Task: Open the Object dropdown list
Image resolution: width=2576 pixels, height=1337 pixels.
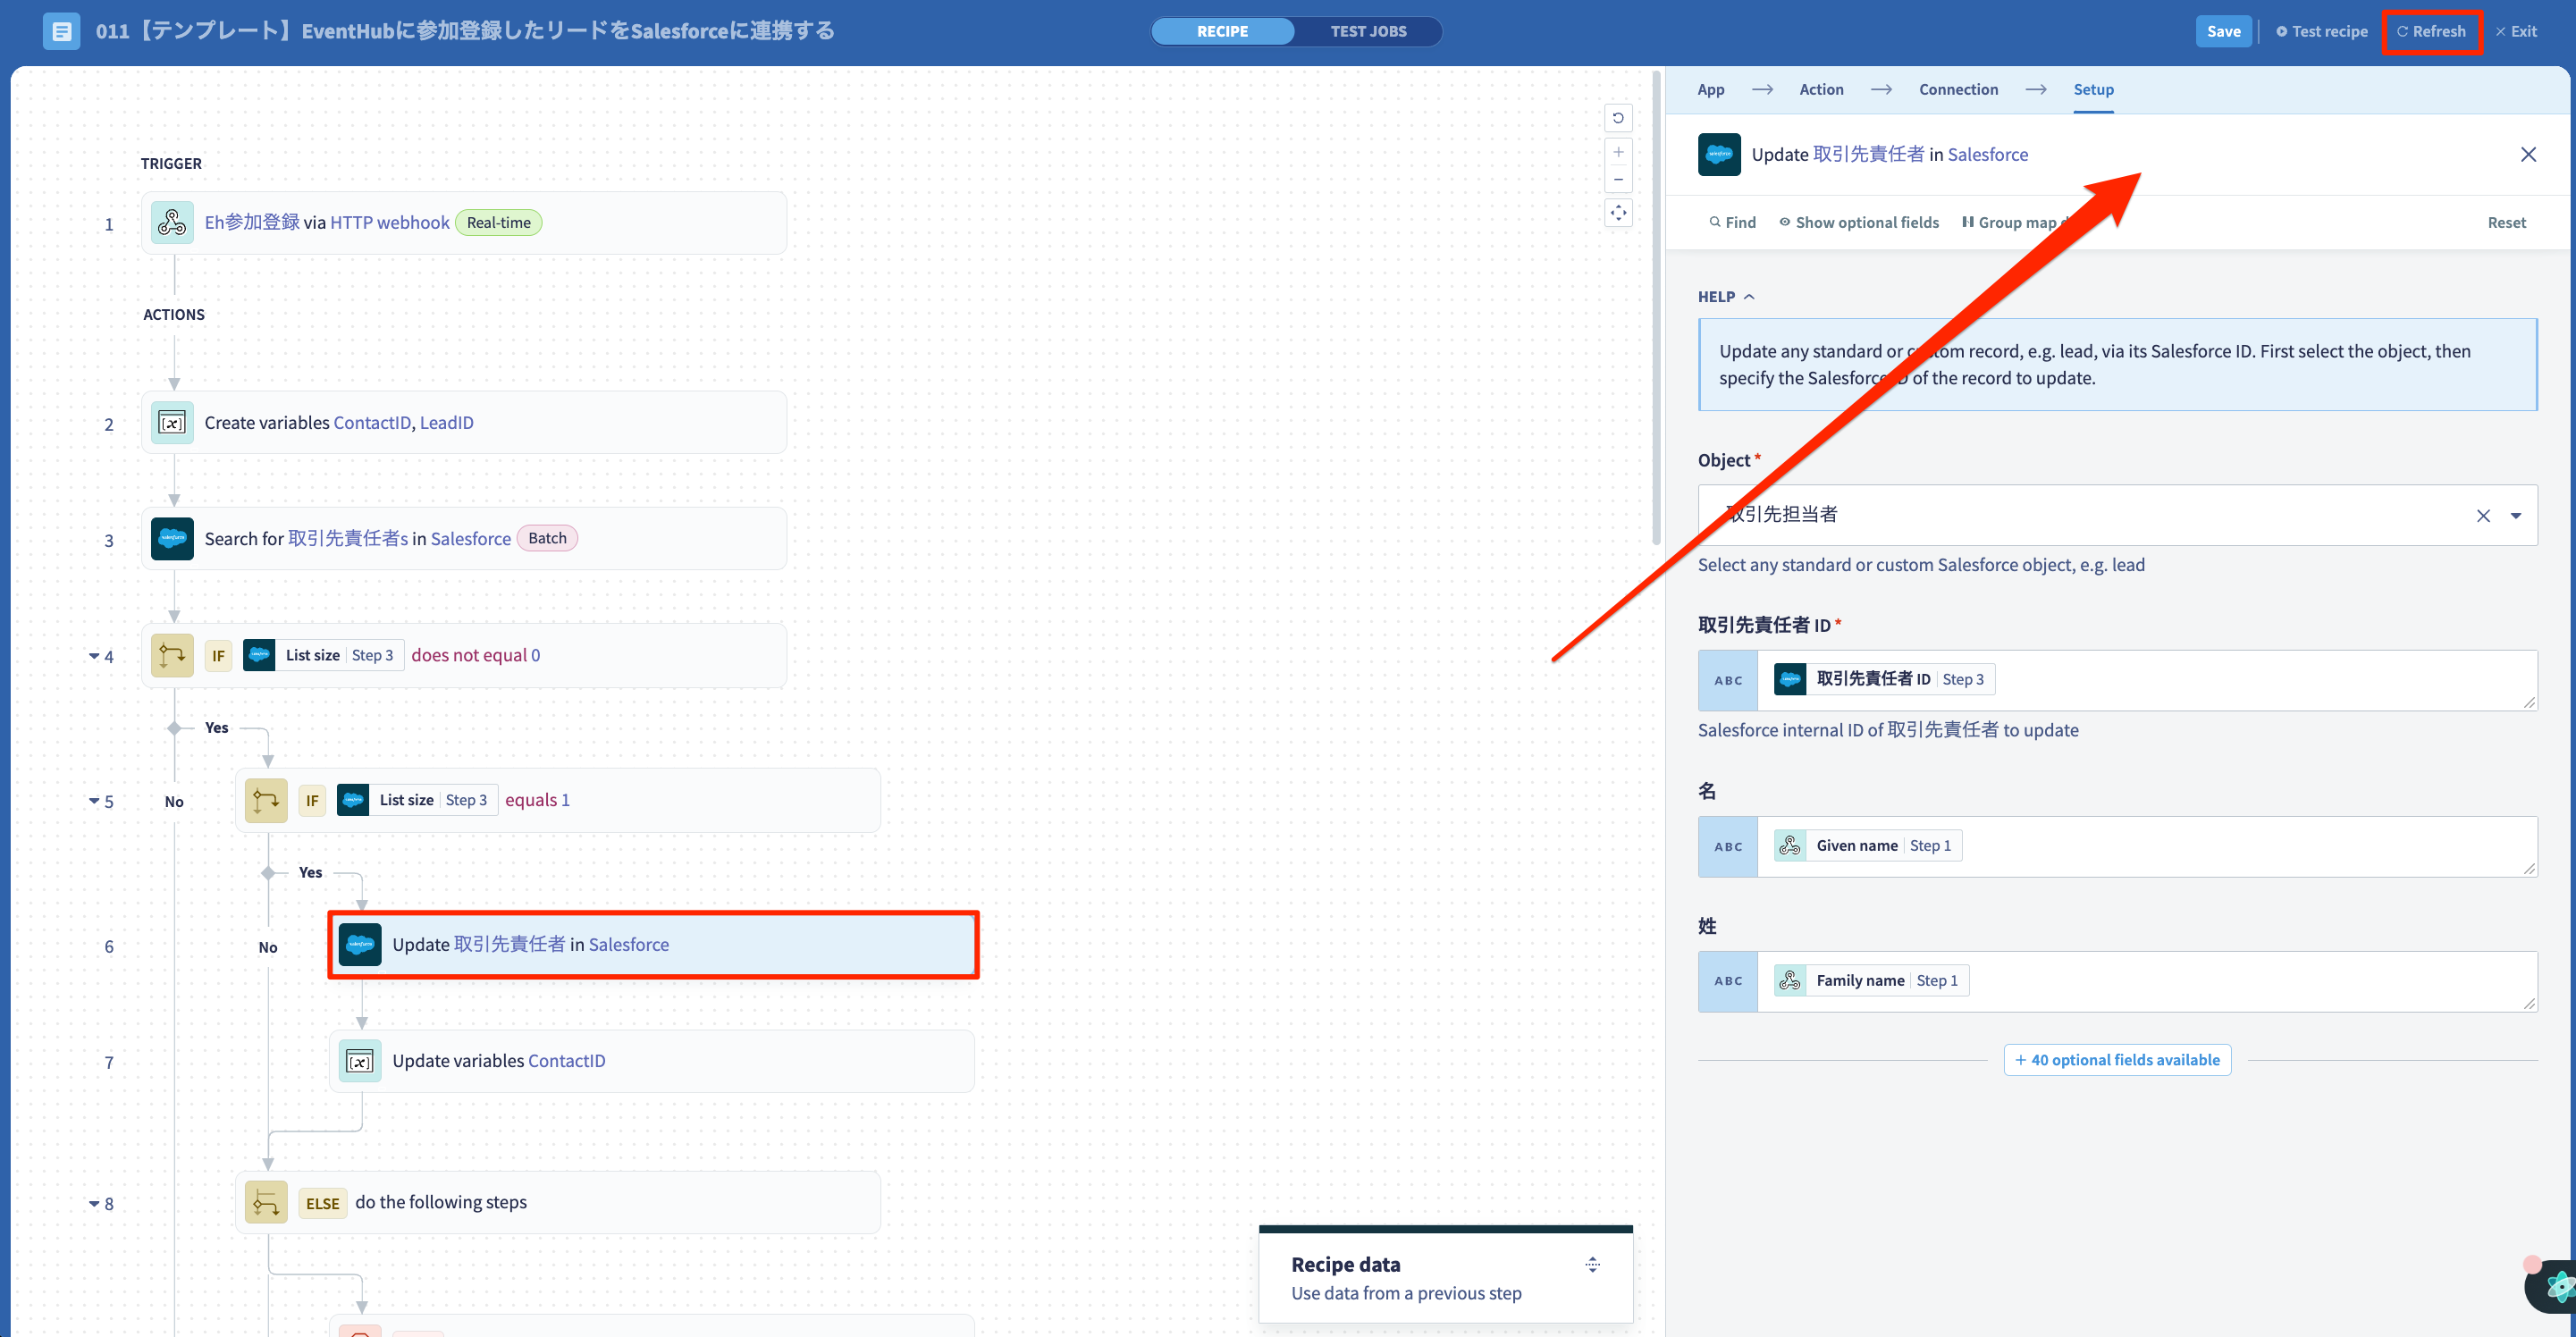Action: (x=2516, y=516)
